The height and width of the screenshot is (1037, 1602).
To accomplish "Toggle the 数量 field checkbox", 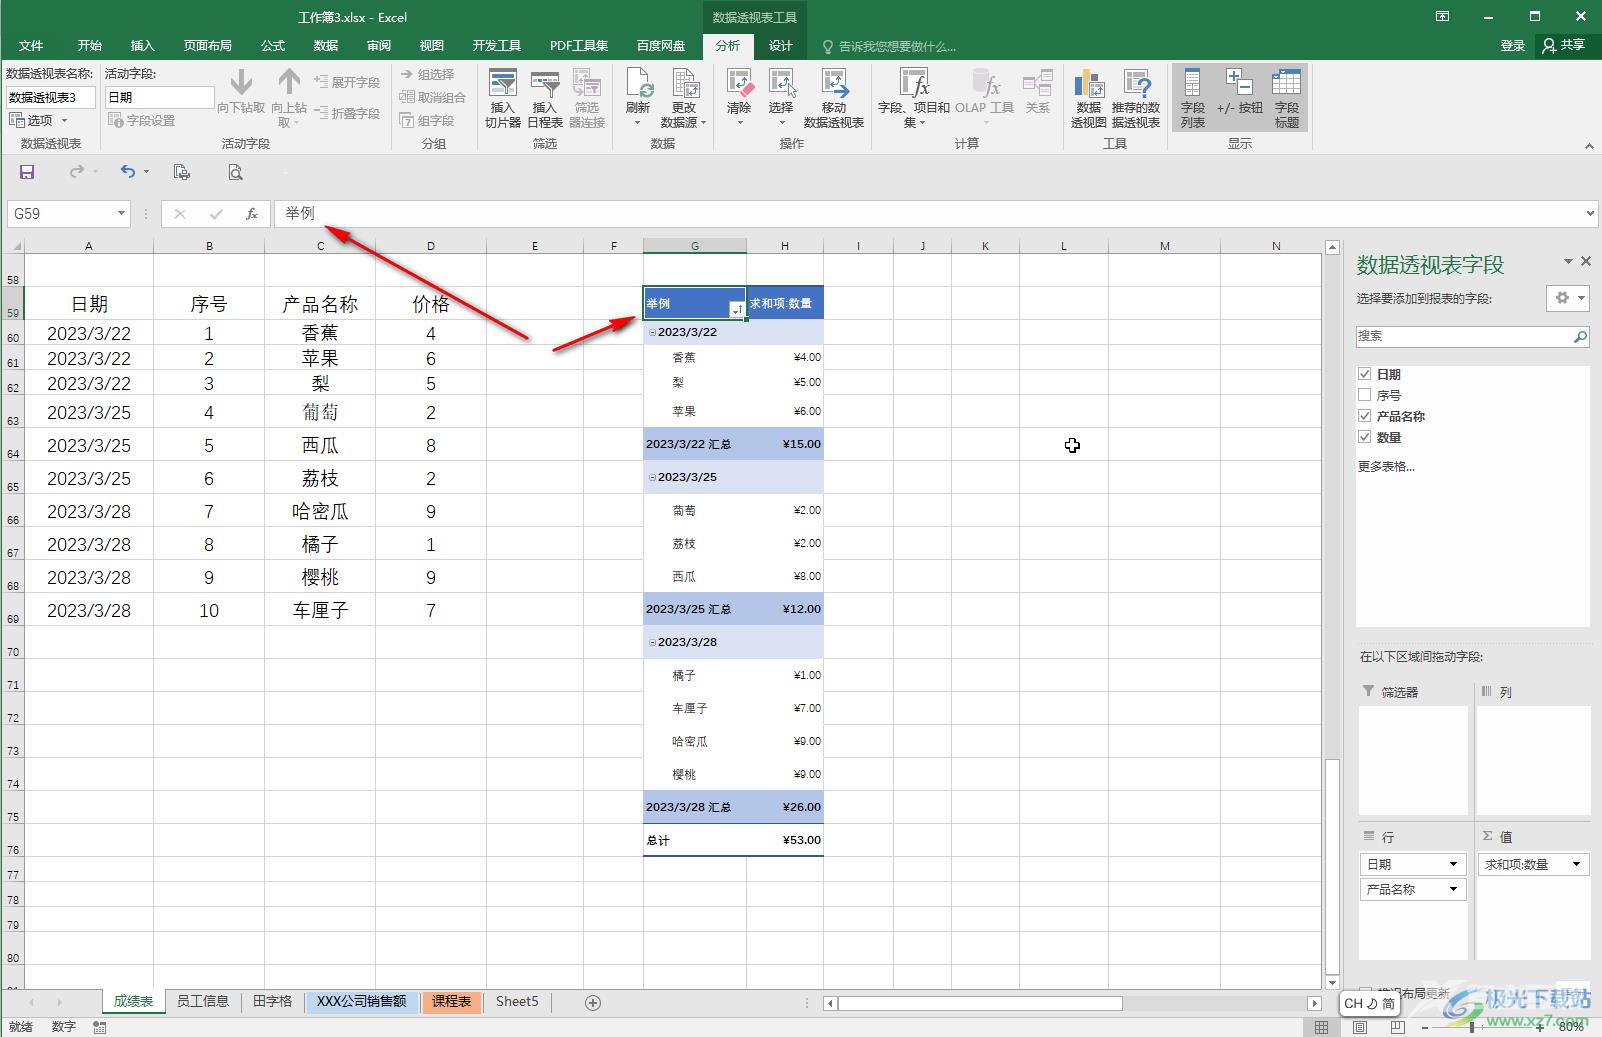I will pyautogui.click(x=1364, y=437).
